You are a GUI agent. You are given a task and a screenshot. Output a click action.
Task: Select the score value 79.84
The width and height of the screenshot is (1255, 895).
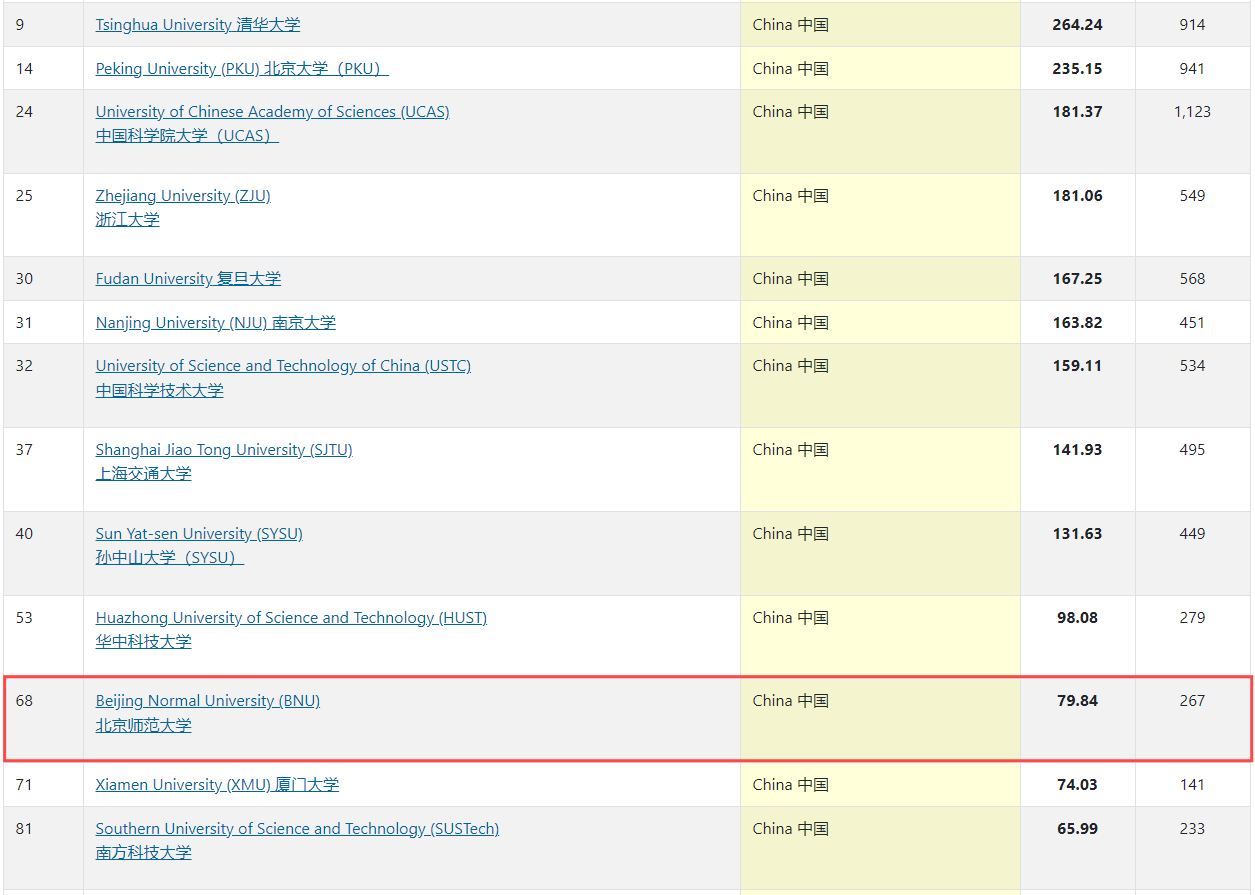(1077, 701)
